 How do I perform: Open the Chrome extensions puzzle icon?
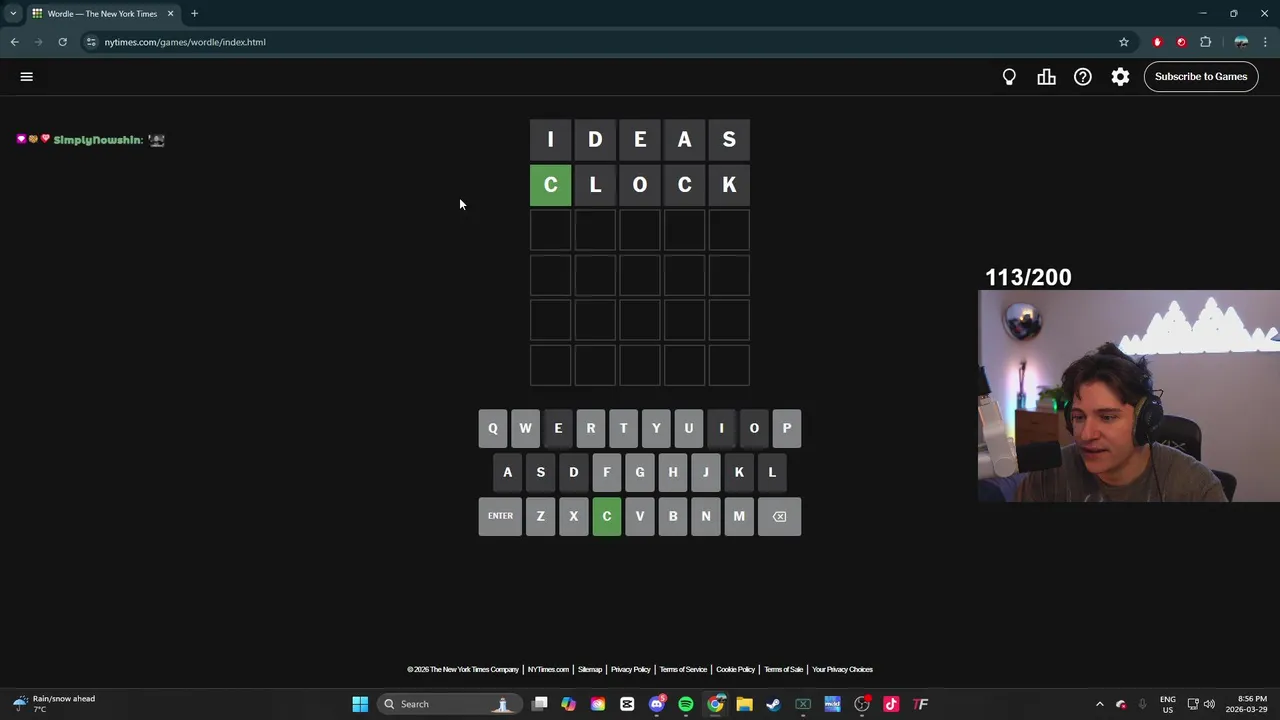[1205, 42]
